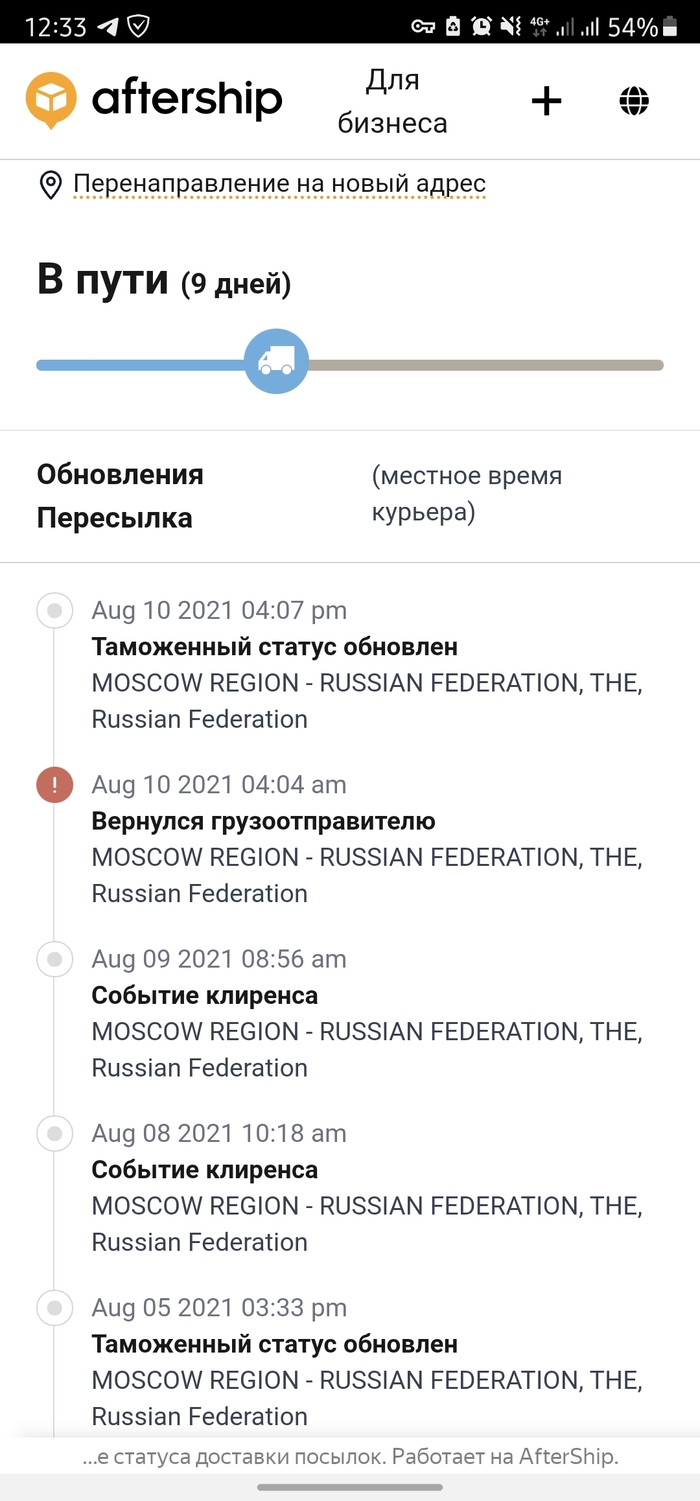Click the red exclamation alert marker
The width and height of the screenshot is (700, 1501).
(x=55, y=785)
